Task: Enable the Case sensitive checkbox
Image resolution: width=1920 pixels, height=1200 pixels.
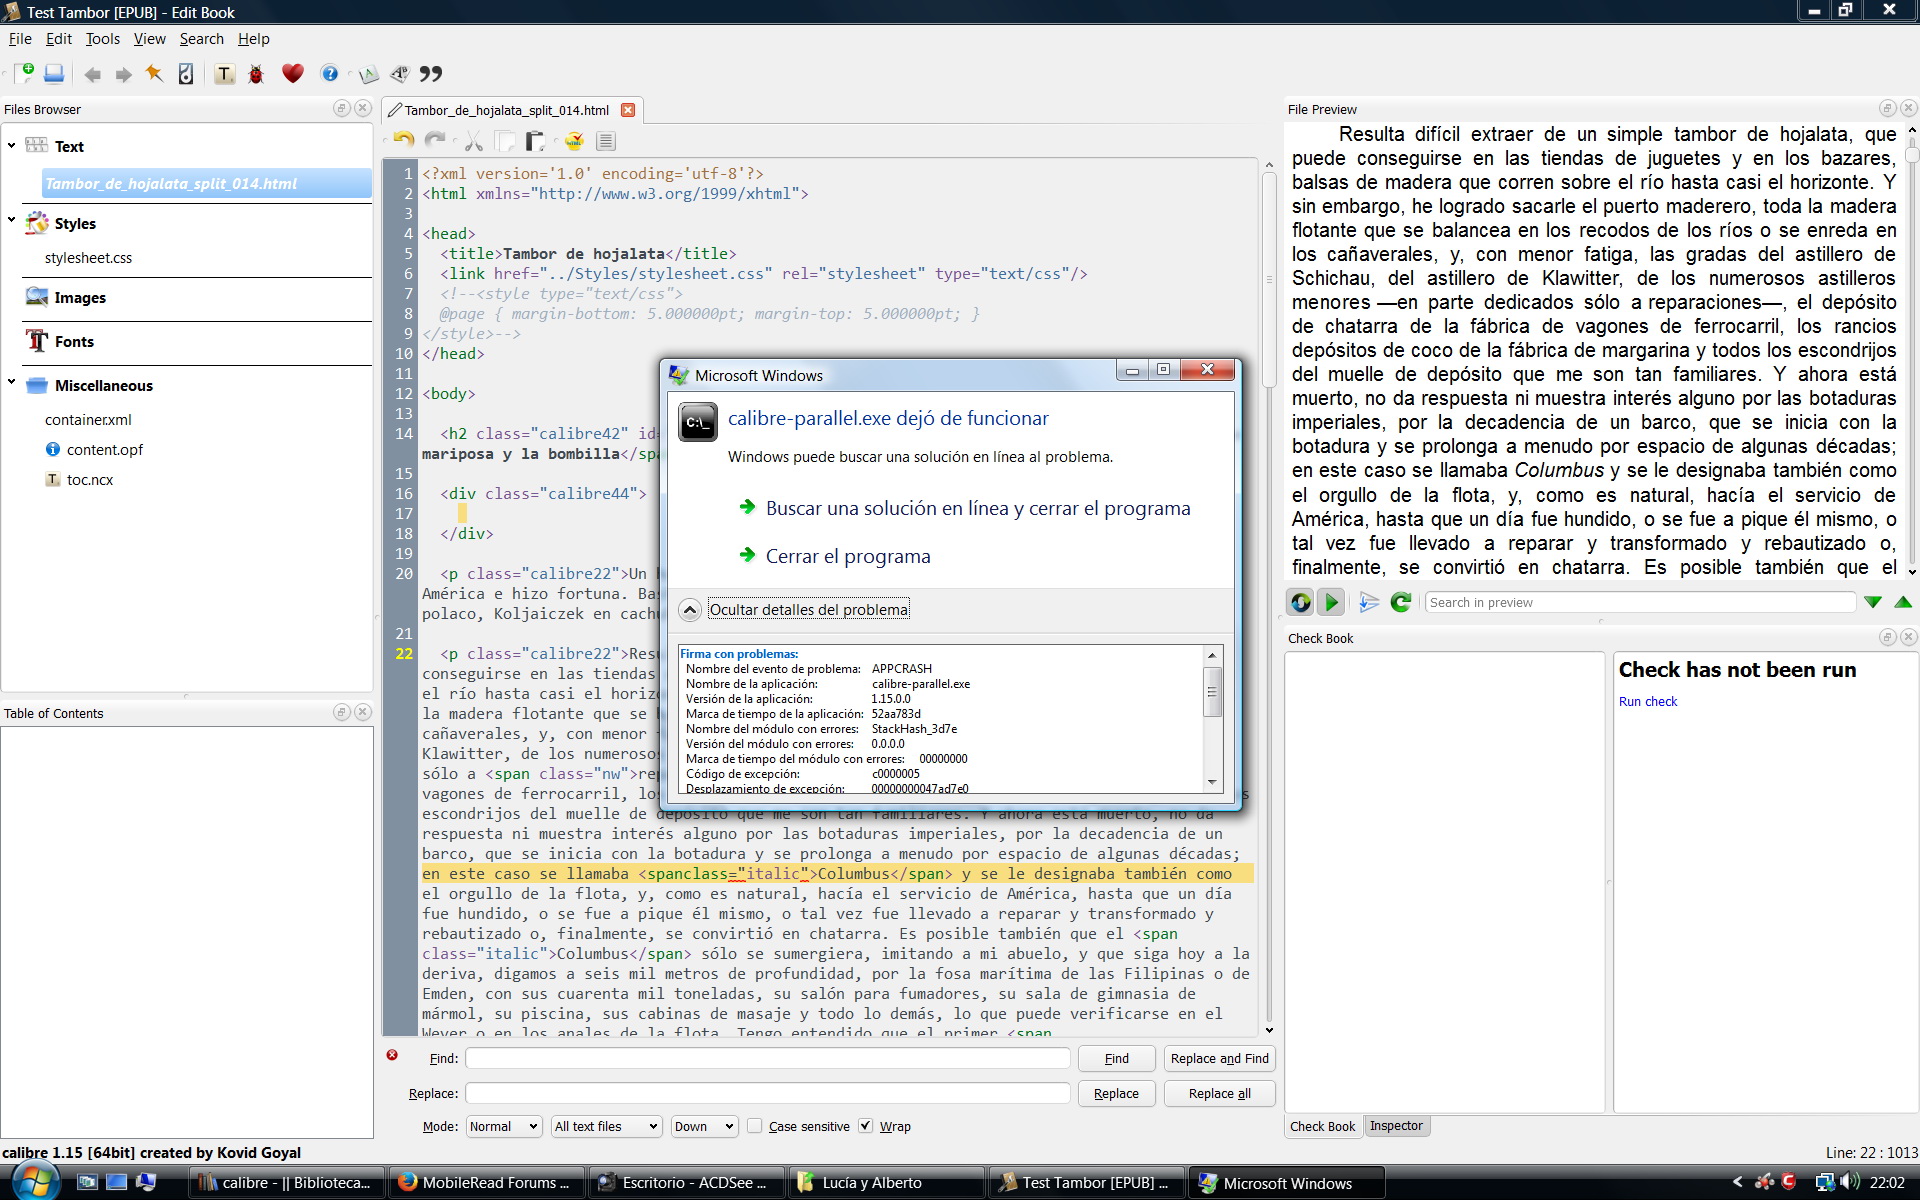Action: [755, 1126]
